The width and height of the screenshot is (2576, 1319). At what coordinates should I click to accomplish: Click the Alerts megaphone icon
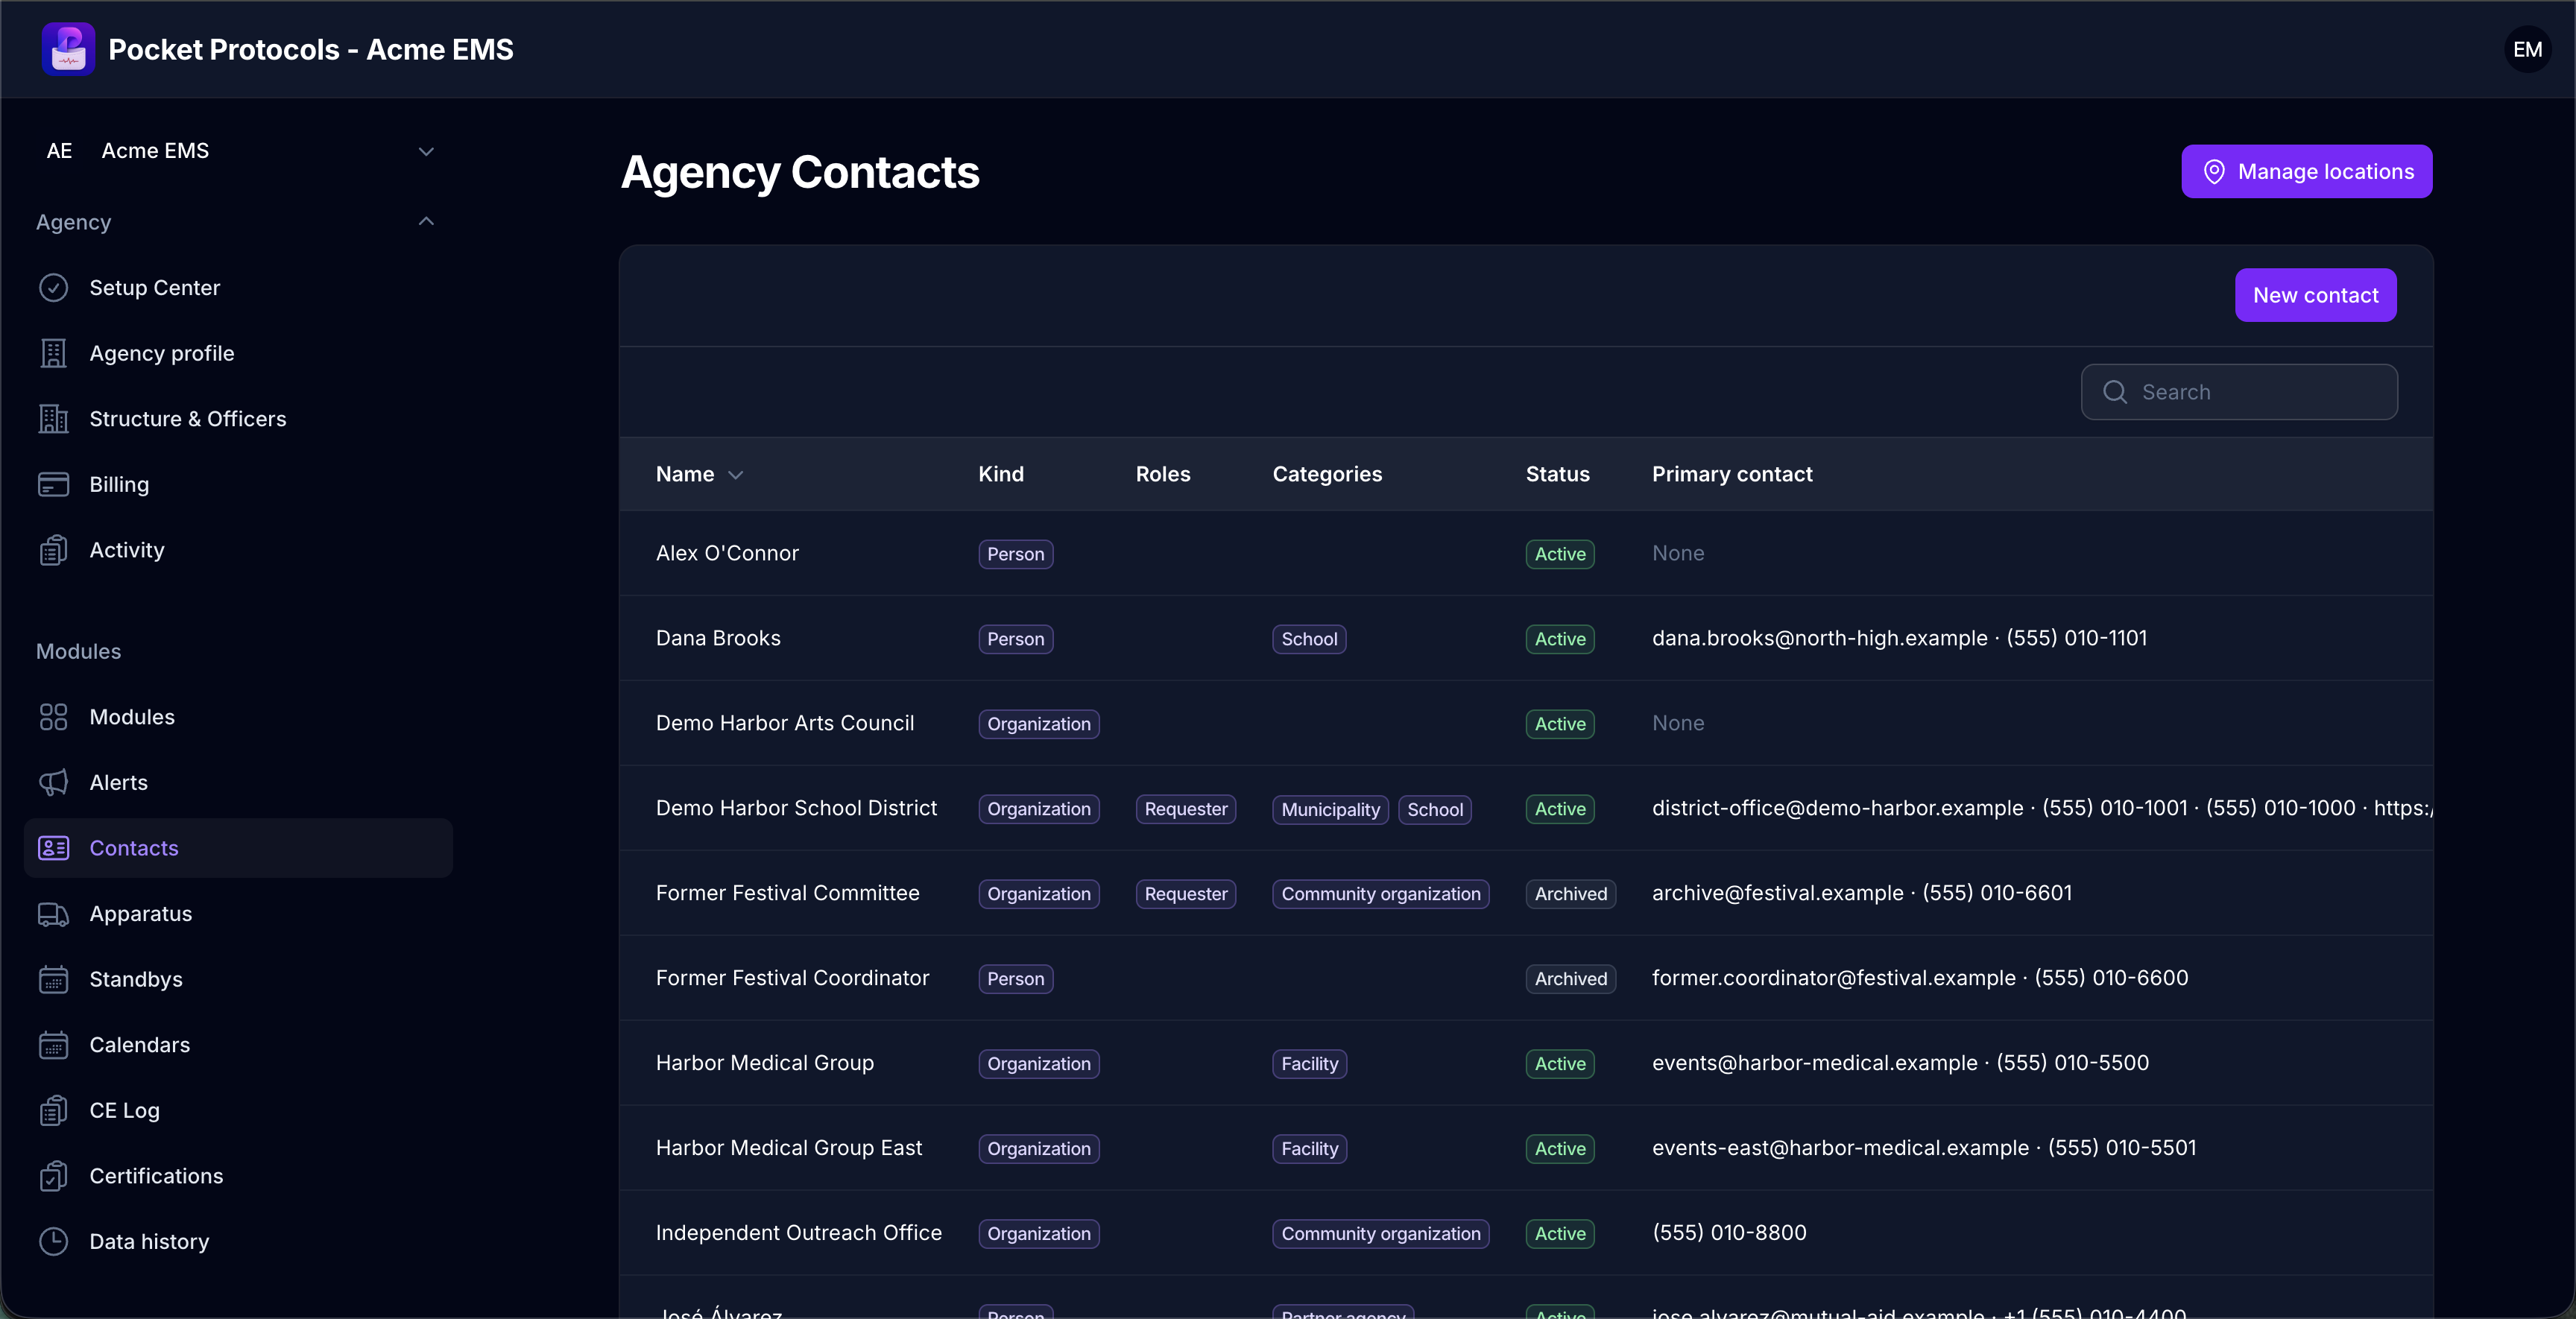53,782
